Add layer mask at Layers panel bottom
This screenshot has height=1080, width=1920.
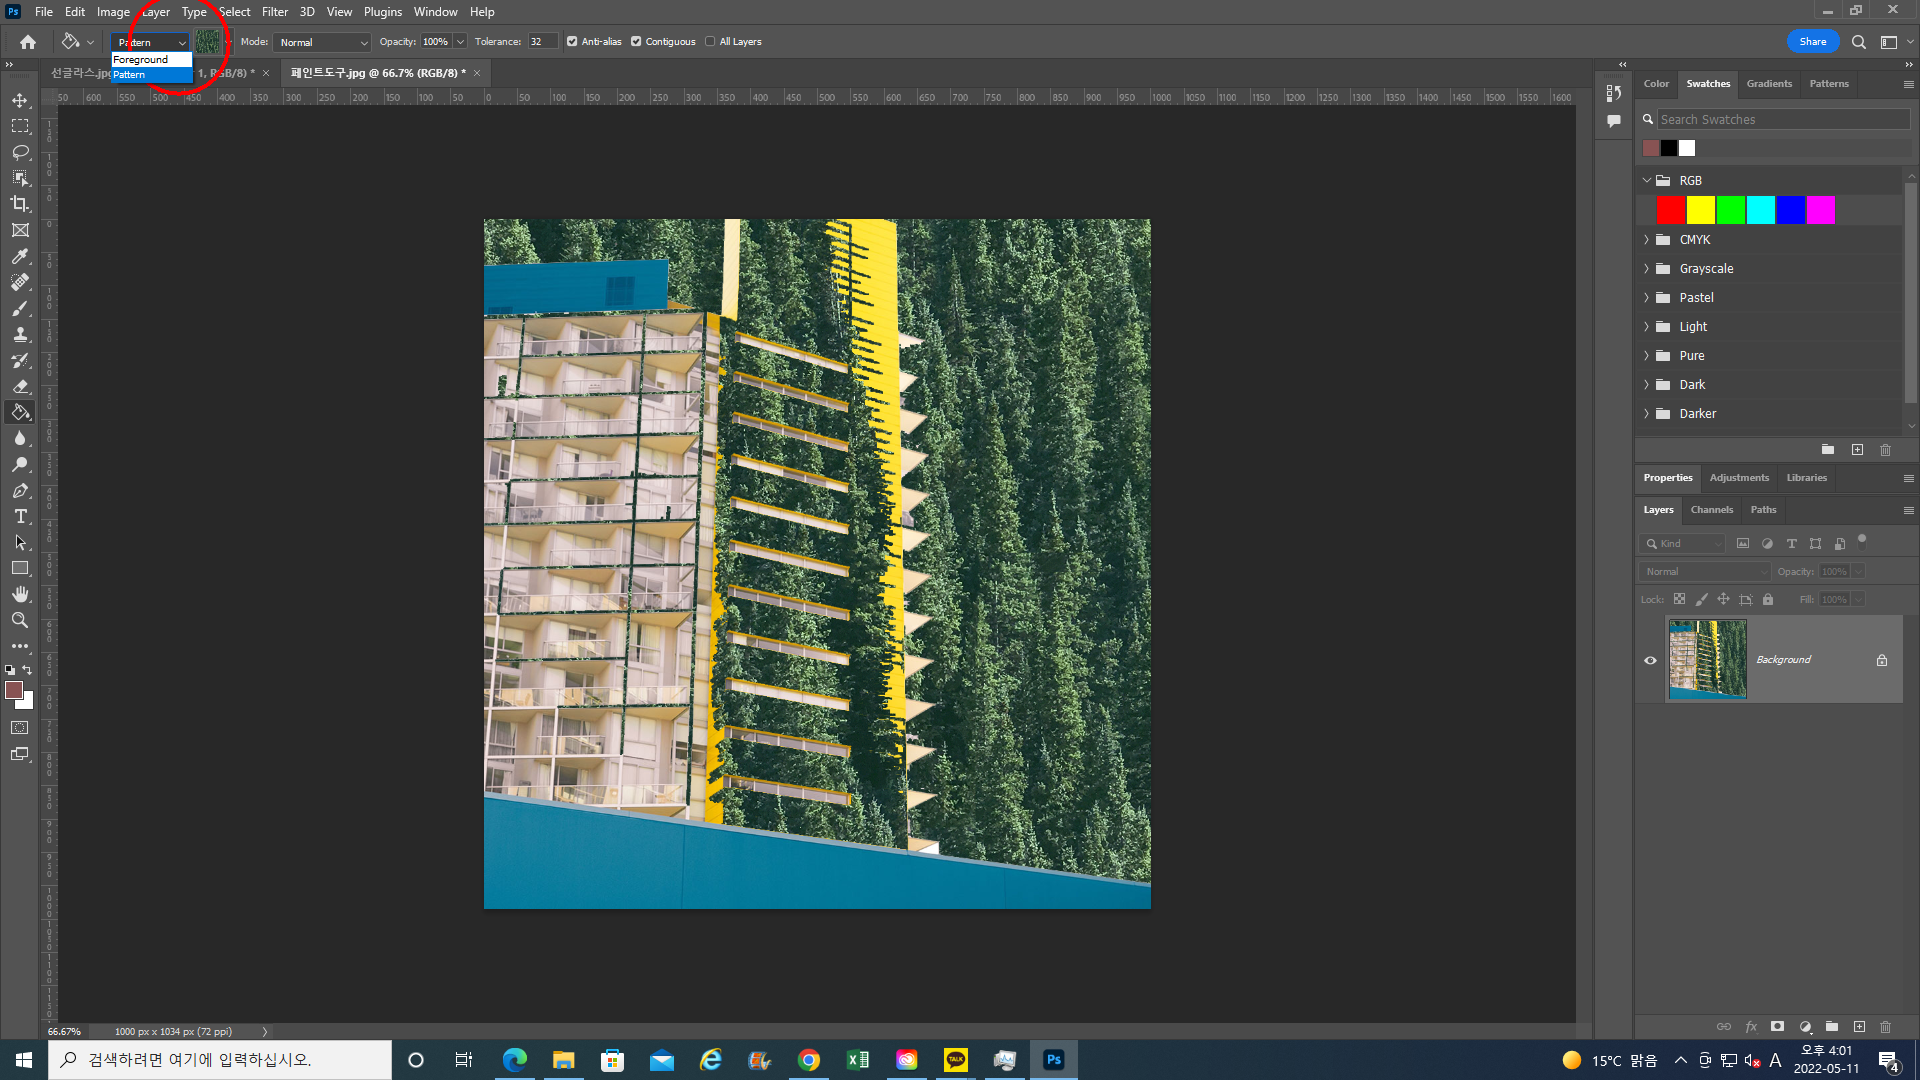(x=1777, y=1027)
